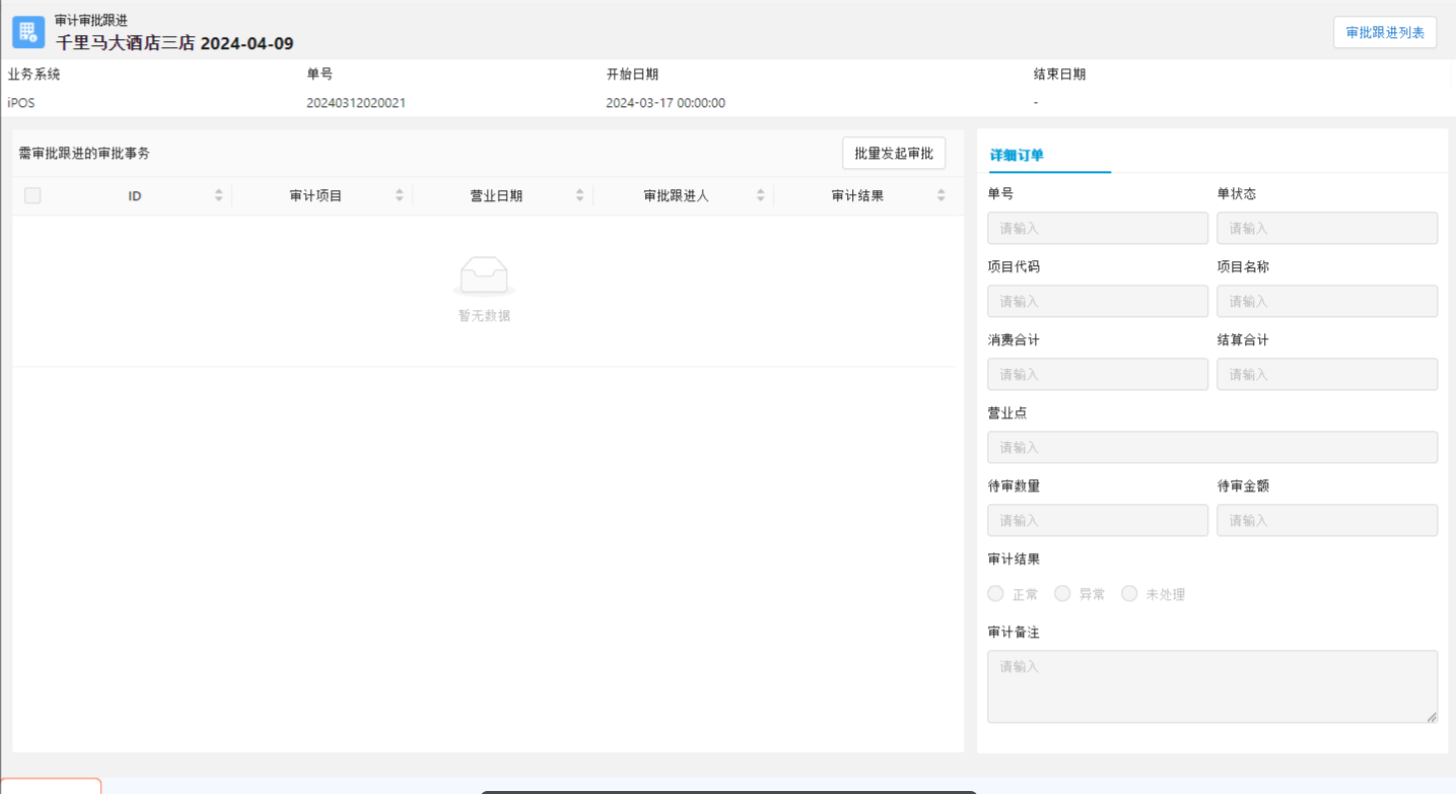Screen dimensions: 1456x794
Task: Select the 正常 audit result radio
Action: (x=996, y=594)
